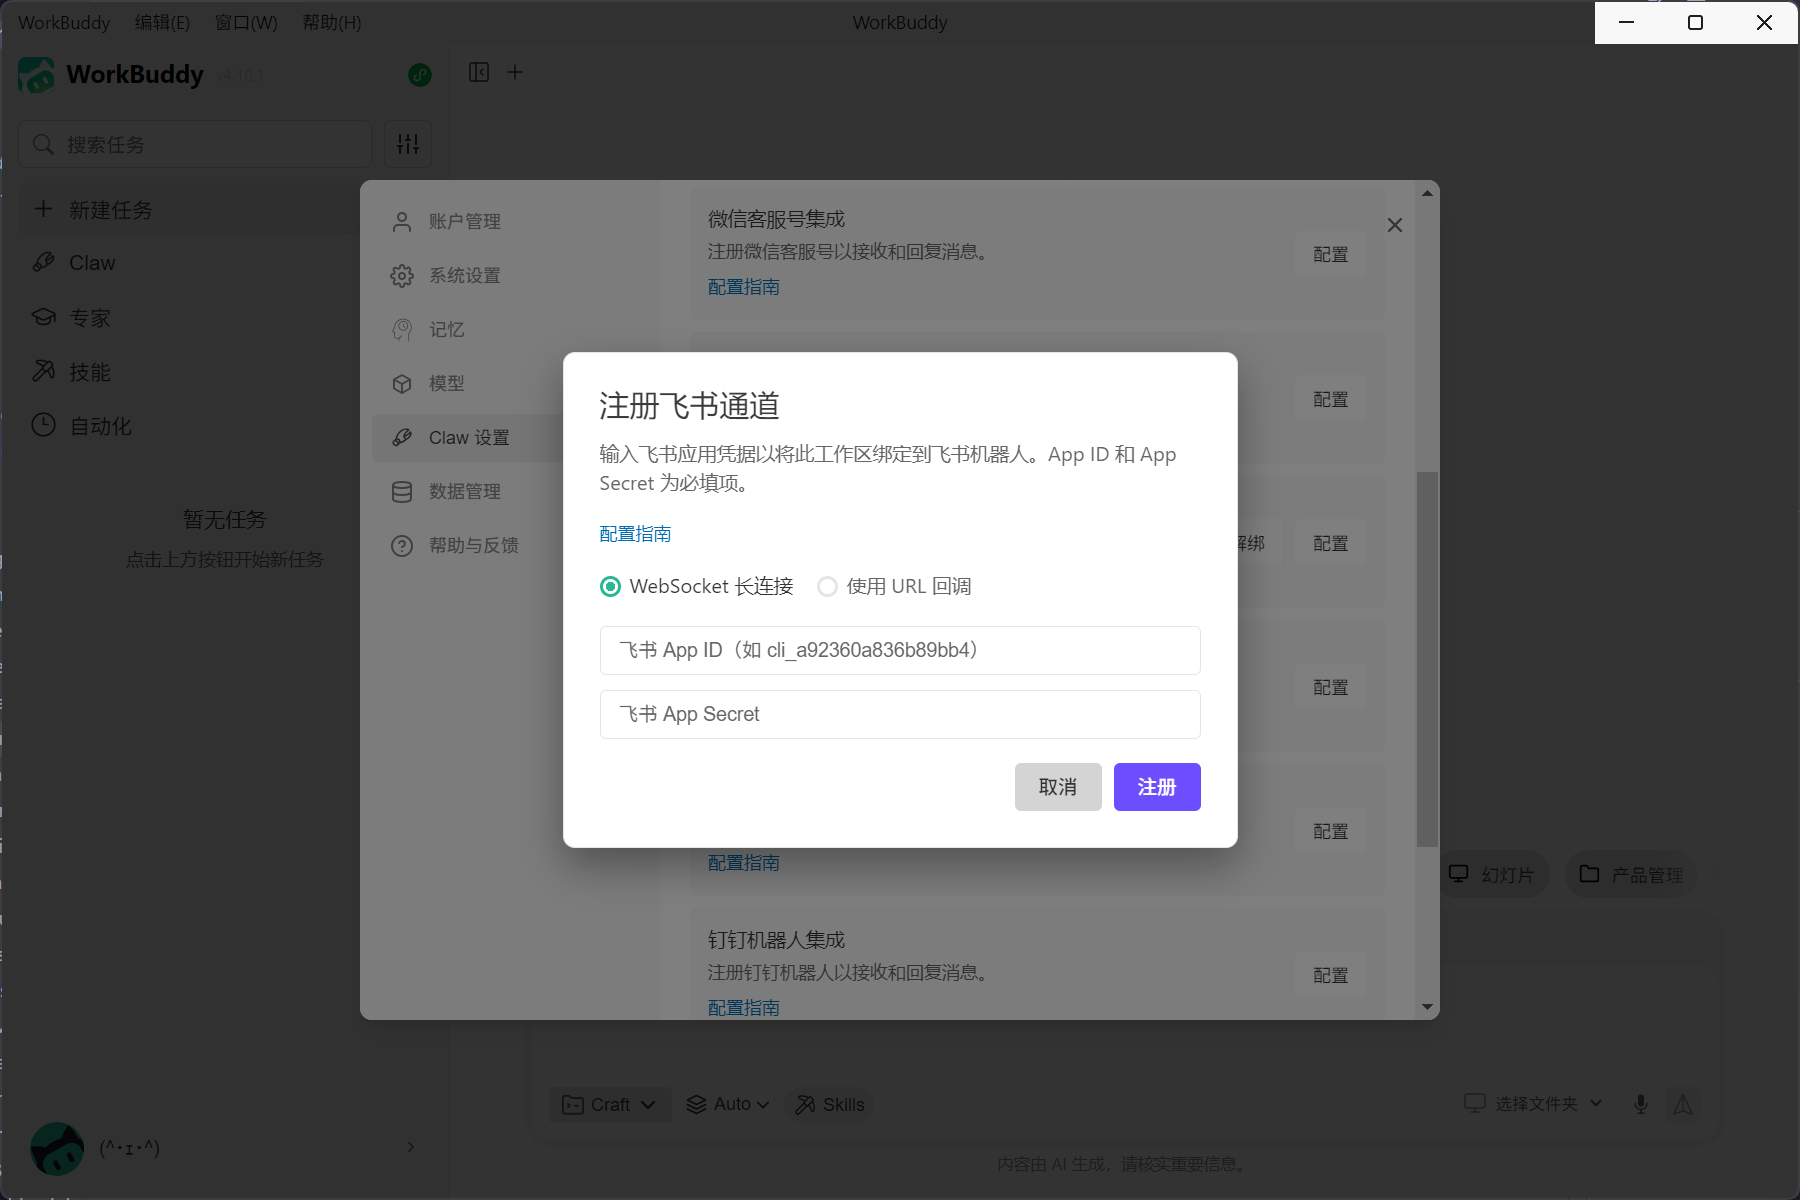Image resolution: width=1800 pixels, height=1200 pixels.
Task: Close the settings panel with X icon
Action: coord(1394,225)
